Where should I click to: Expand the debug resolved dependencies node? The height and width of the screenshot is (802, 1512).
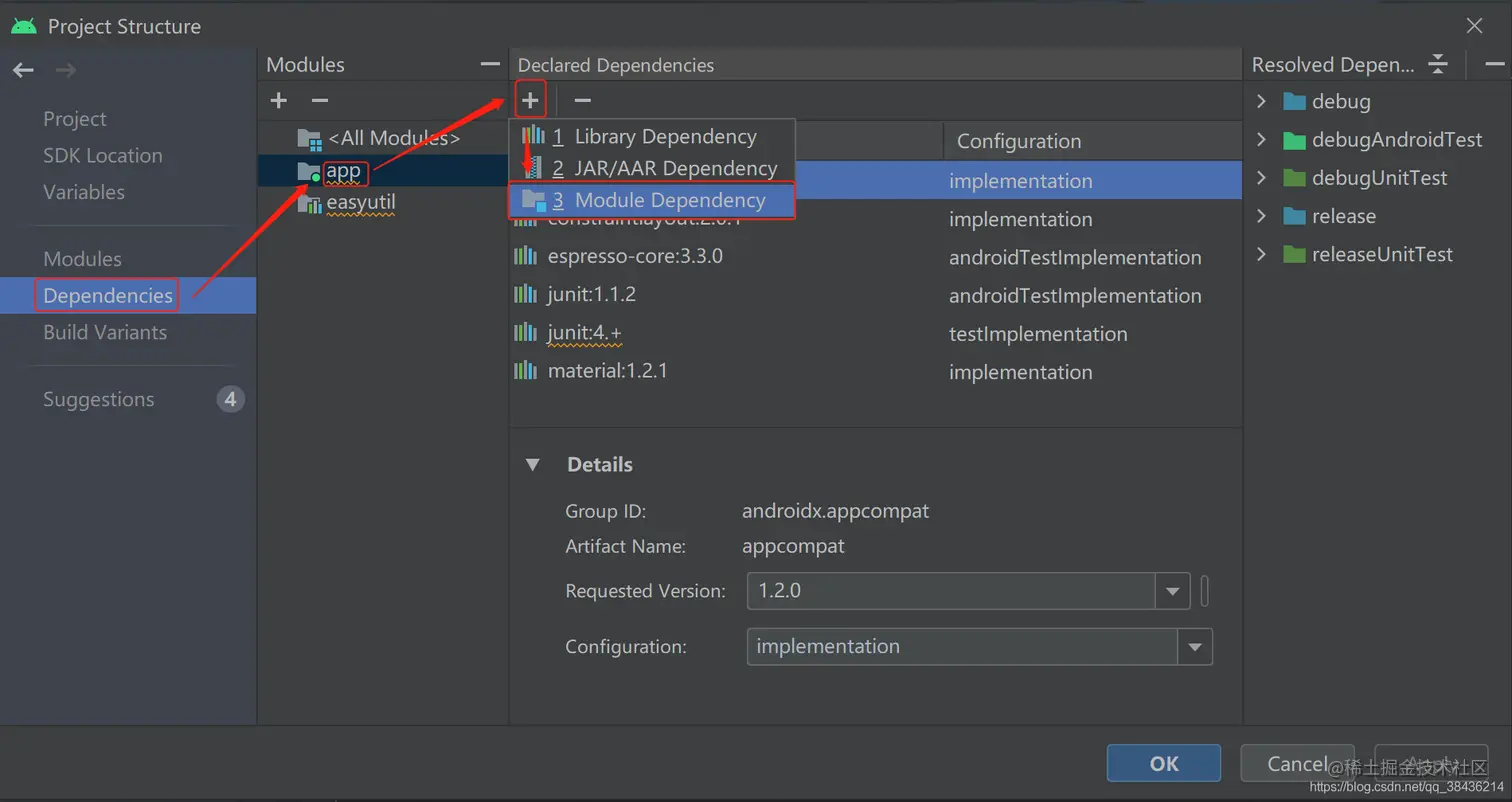[1262, 101]
